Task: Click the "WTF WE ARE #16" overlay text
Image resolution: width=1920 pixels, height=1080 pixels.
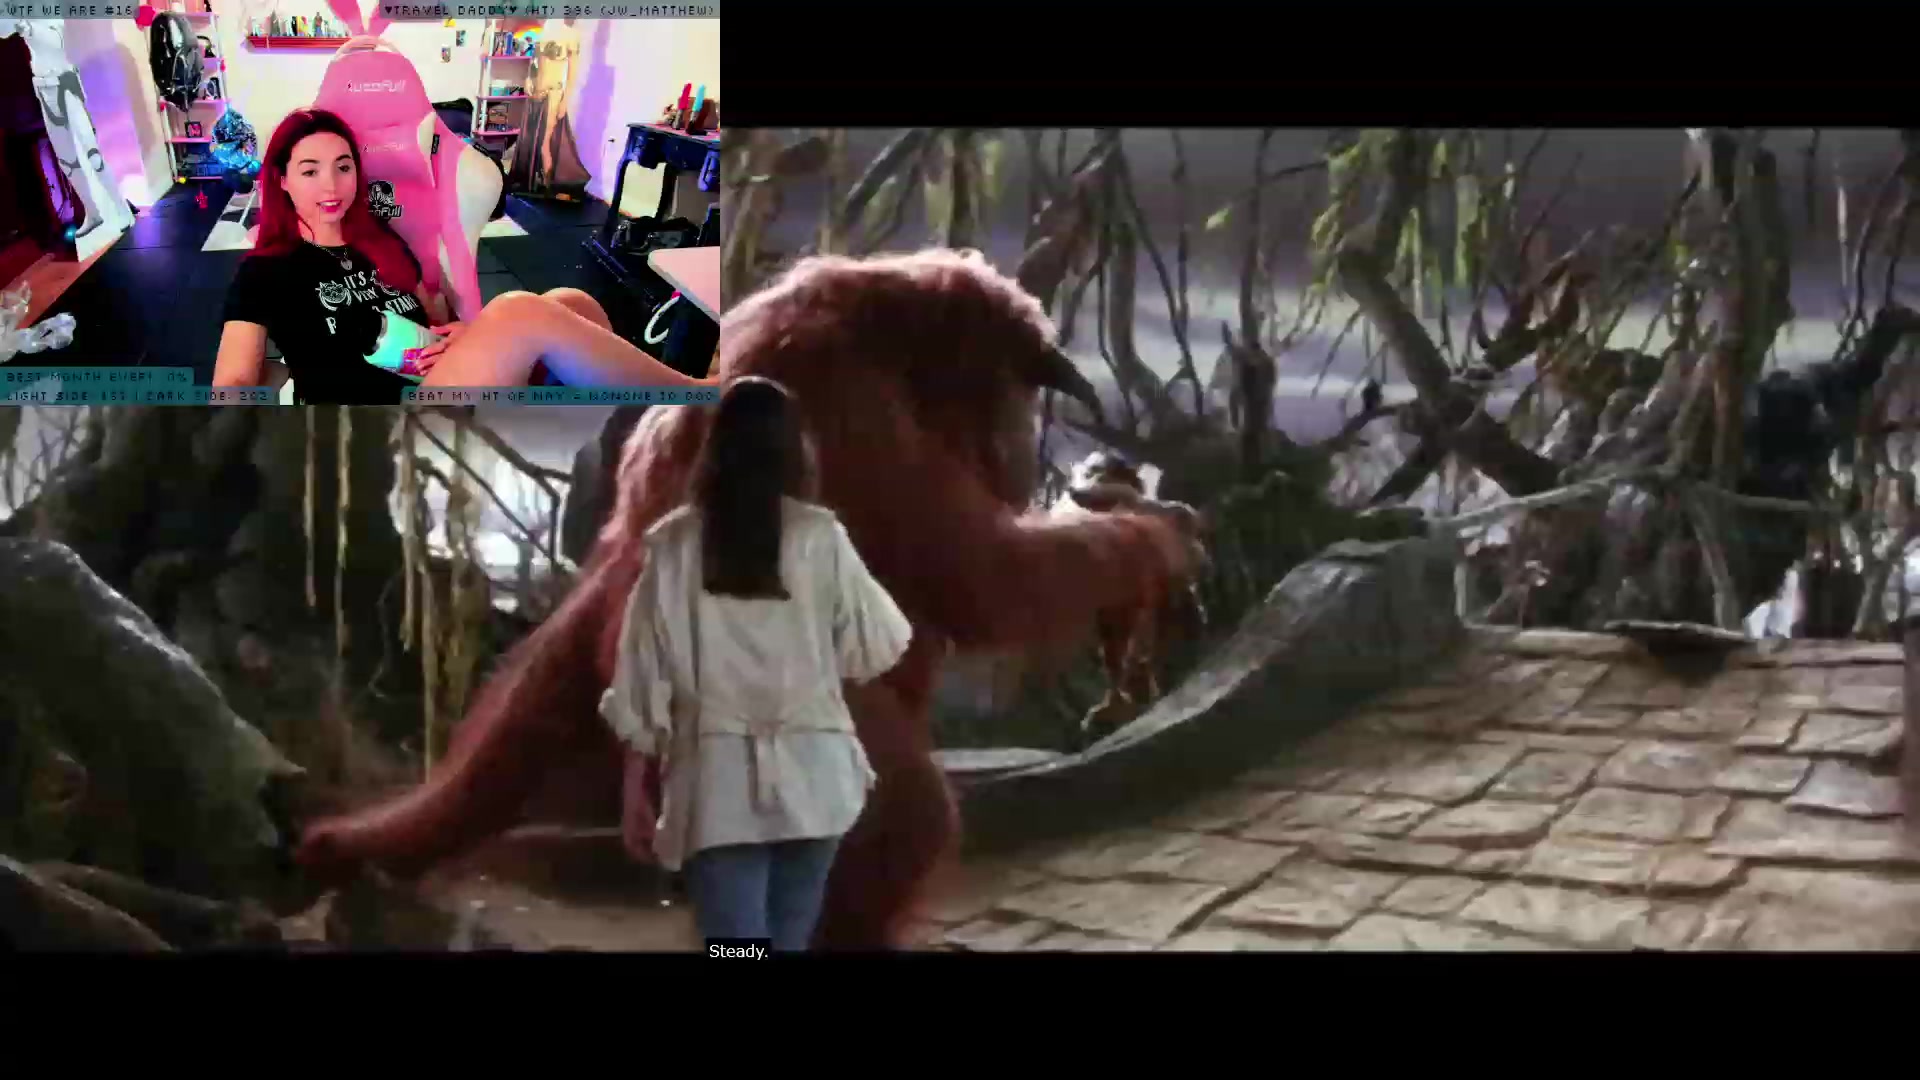Action: coord(69,10)
